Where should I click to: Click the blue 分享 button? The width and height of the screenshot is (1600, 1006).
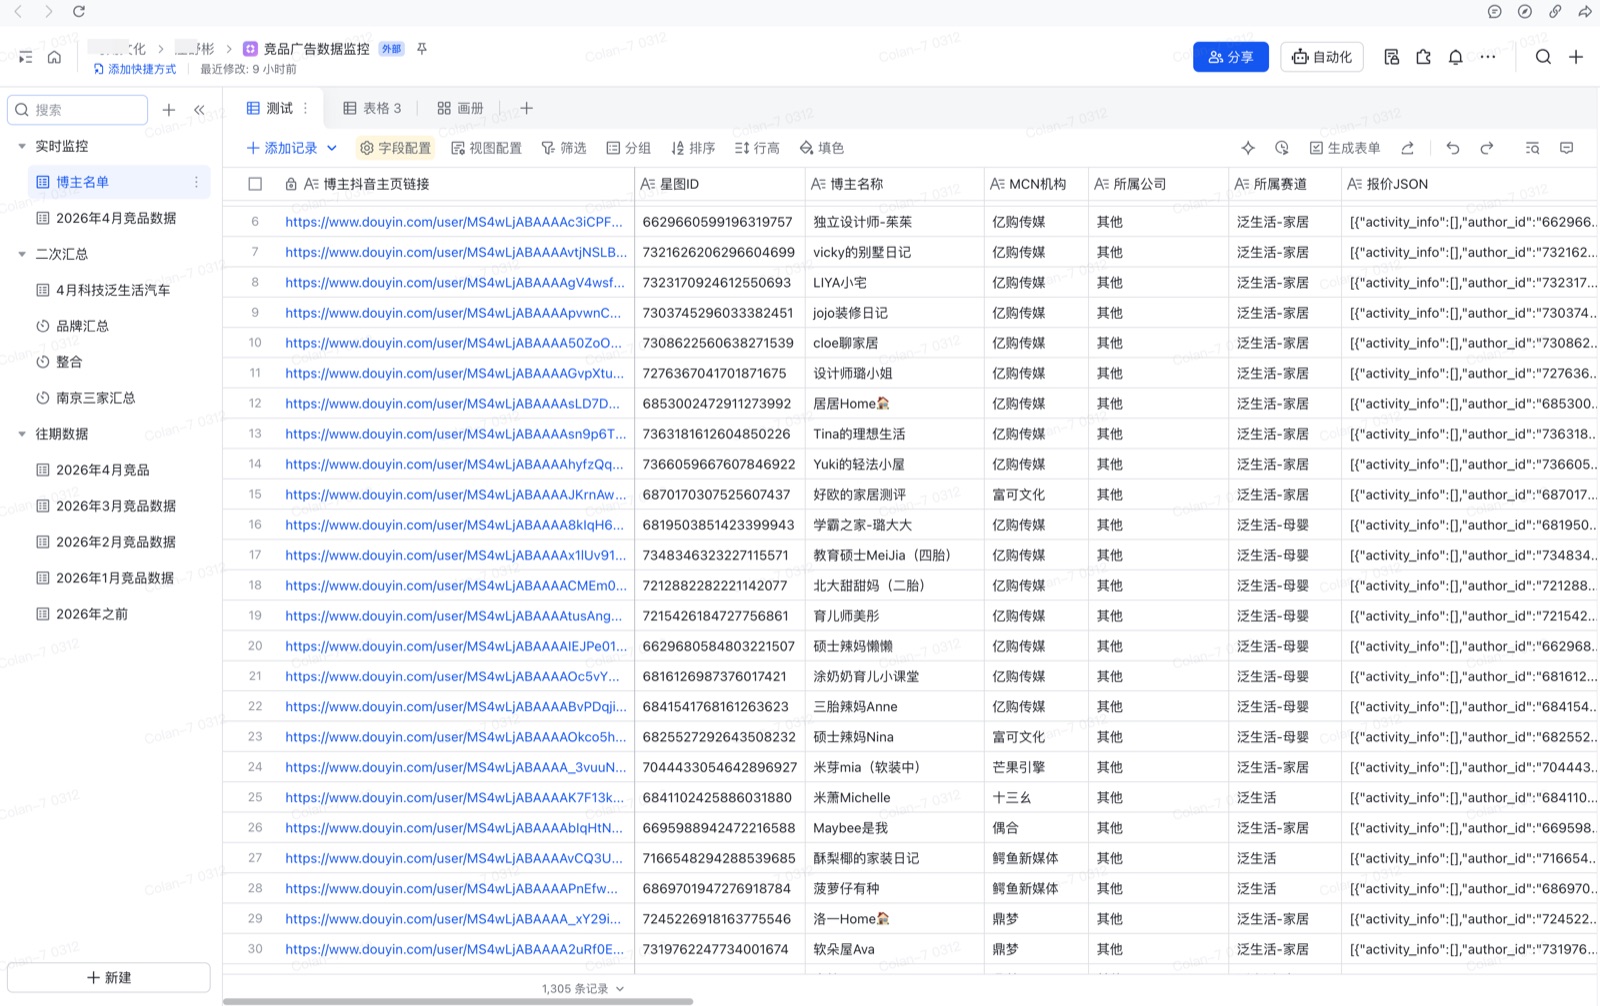pyautogui.click(x=1231, y=57)
